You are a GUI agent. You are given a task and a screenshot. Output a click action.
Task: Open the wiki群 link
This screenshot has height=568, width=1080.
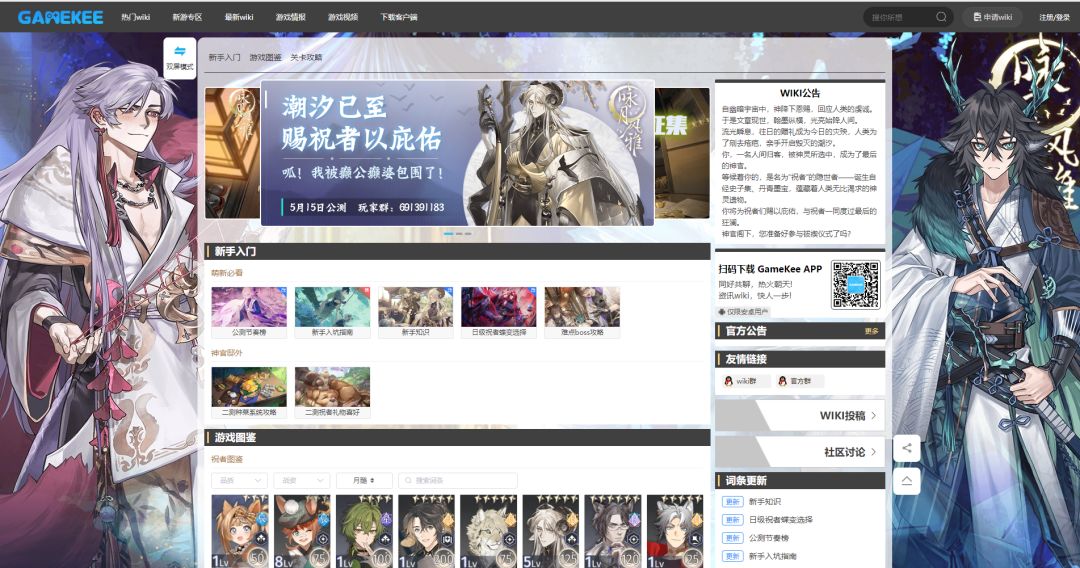pos(745,381)
